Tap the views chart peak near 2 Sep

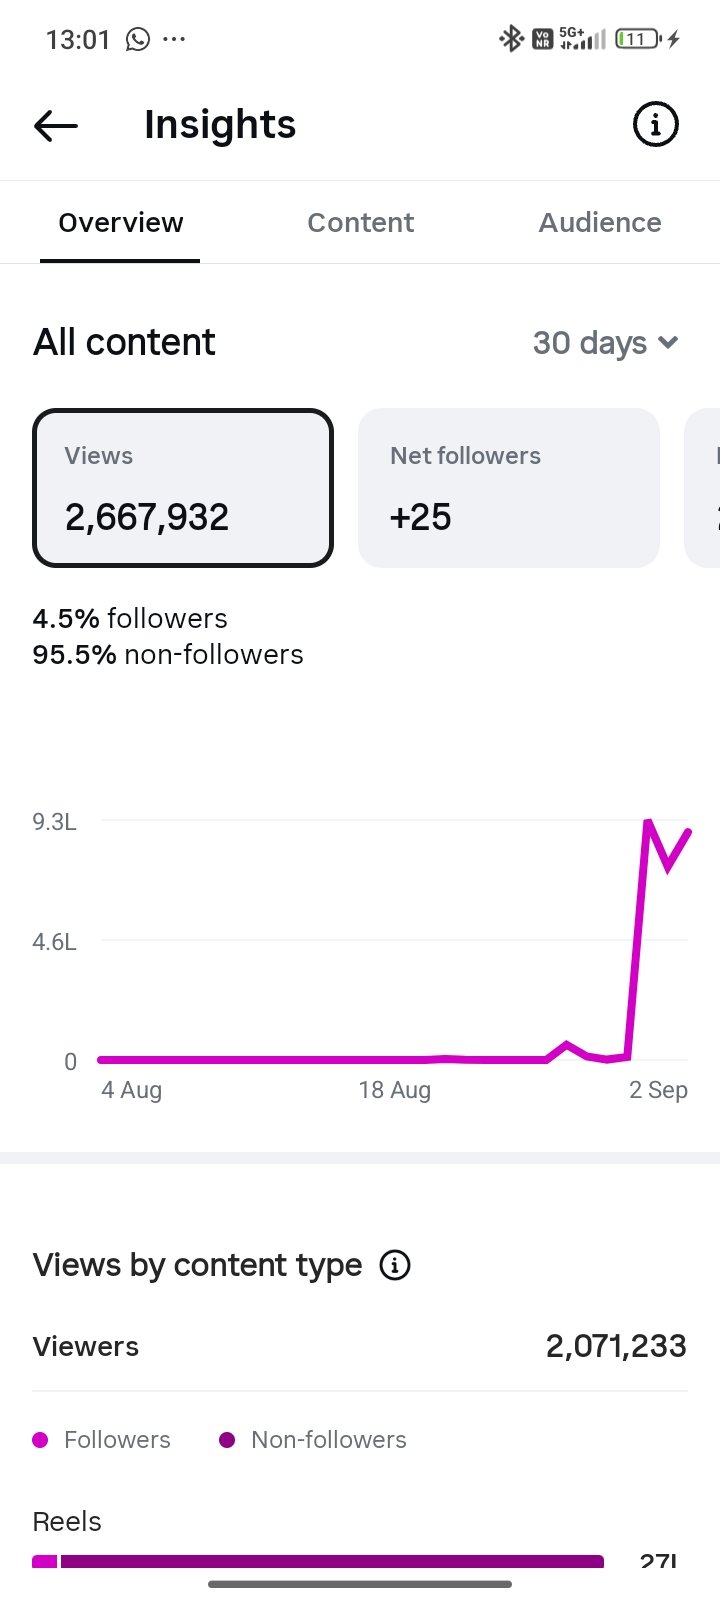[x=648, y=822]
